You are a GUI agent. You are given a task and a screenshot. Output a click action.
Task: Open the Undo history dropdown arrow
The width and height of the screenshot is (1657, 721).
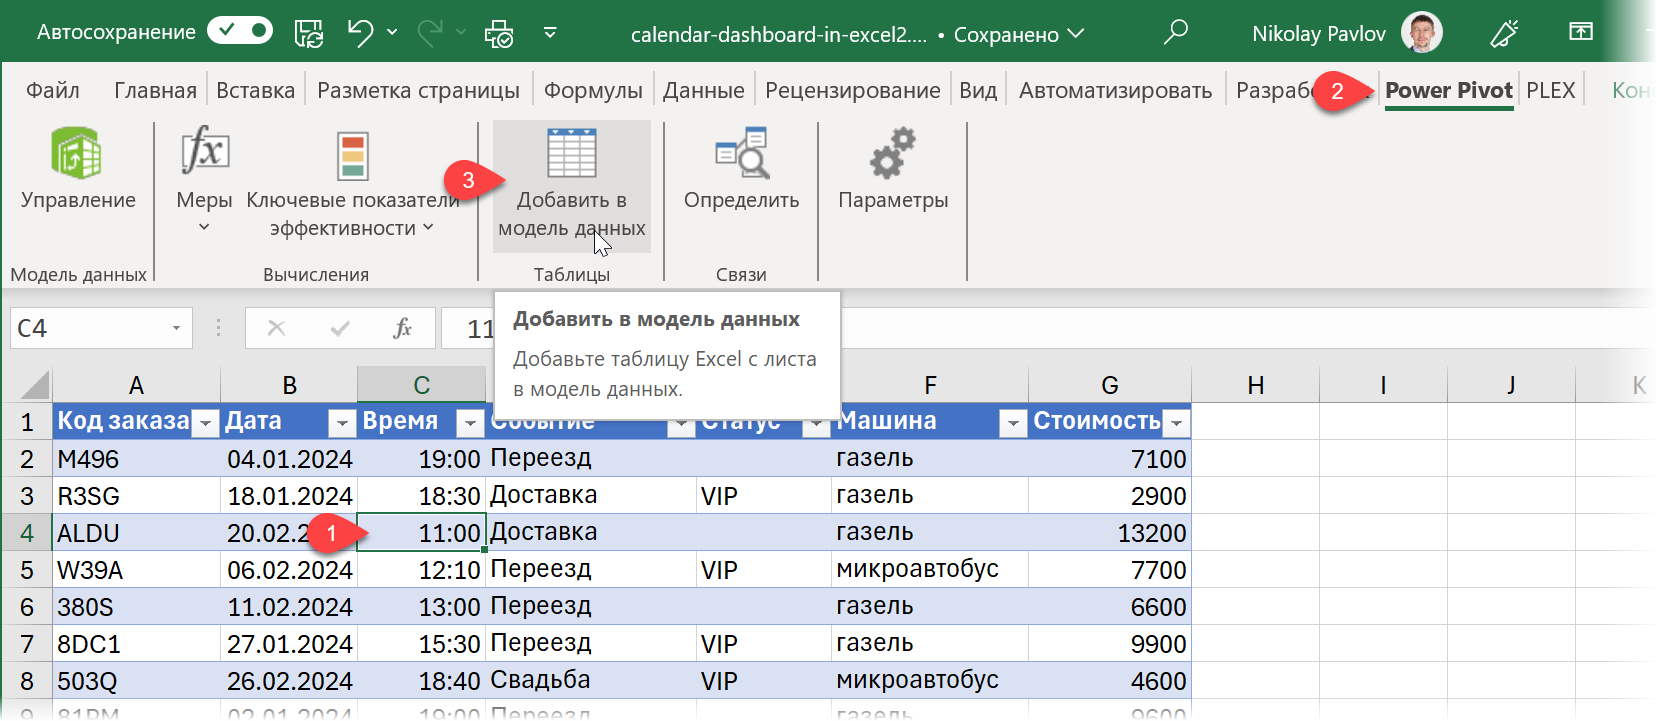[392, 33]
